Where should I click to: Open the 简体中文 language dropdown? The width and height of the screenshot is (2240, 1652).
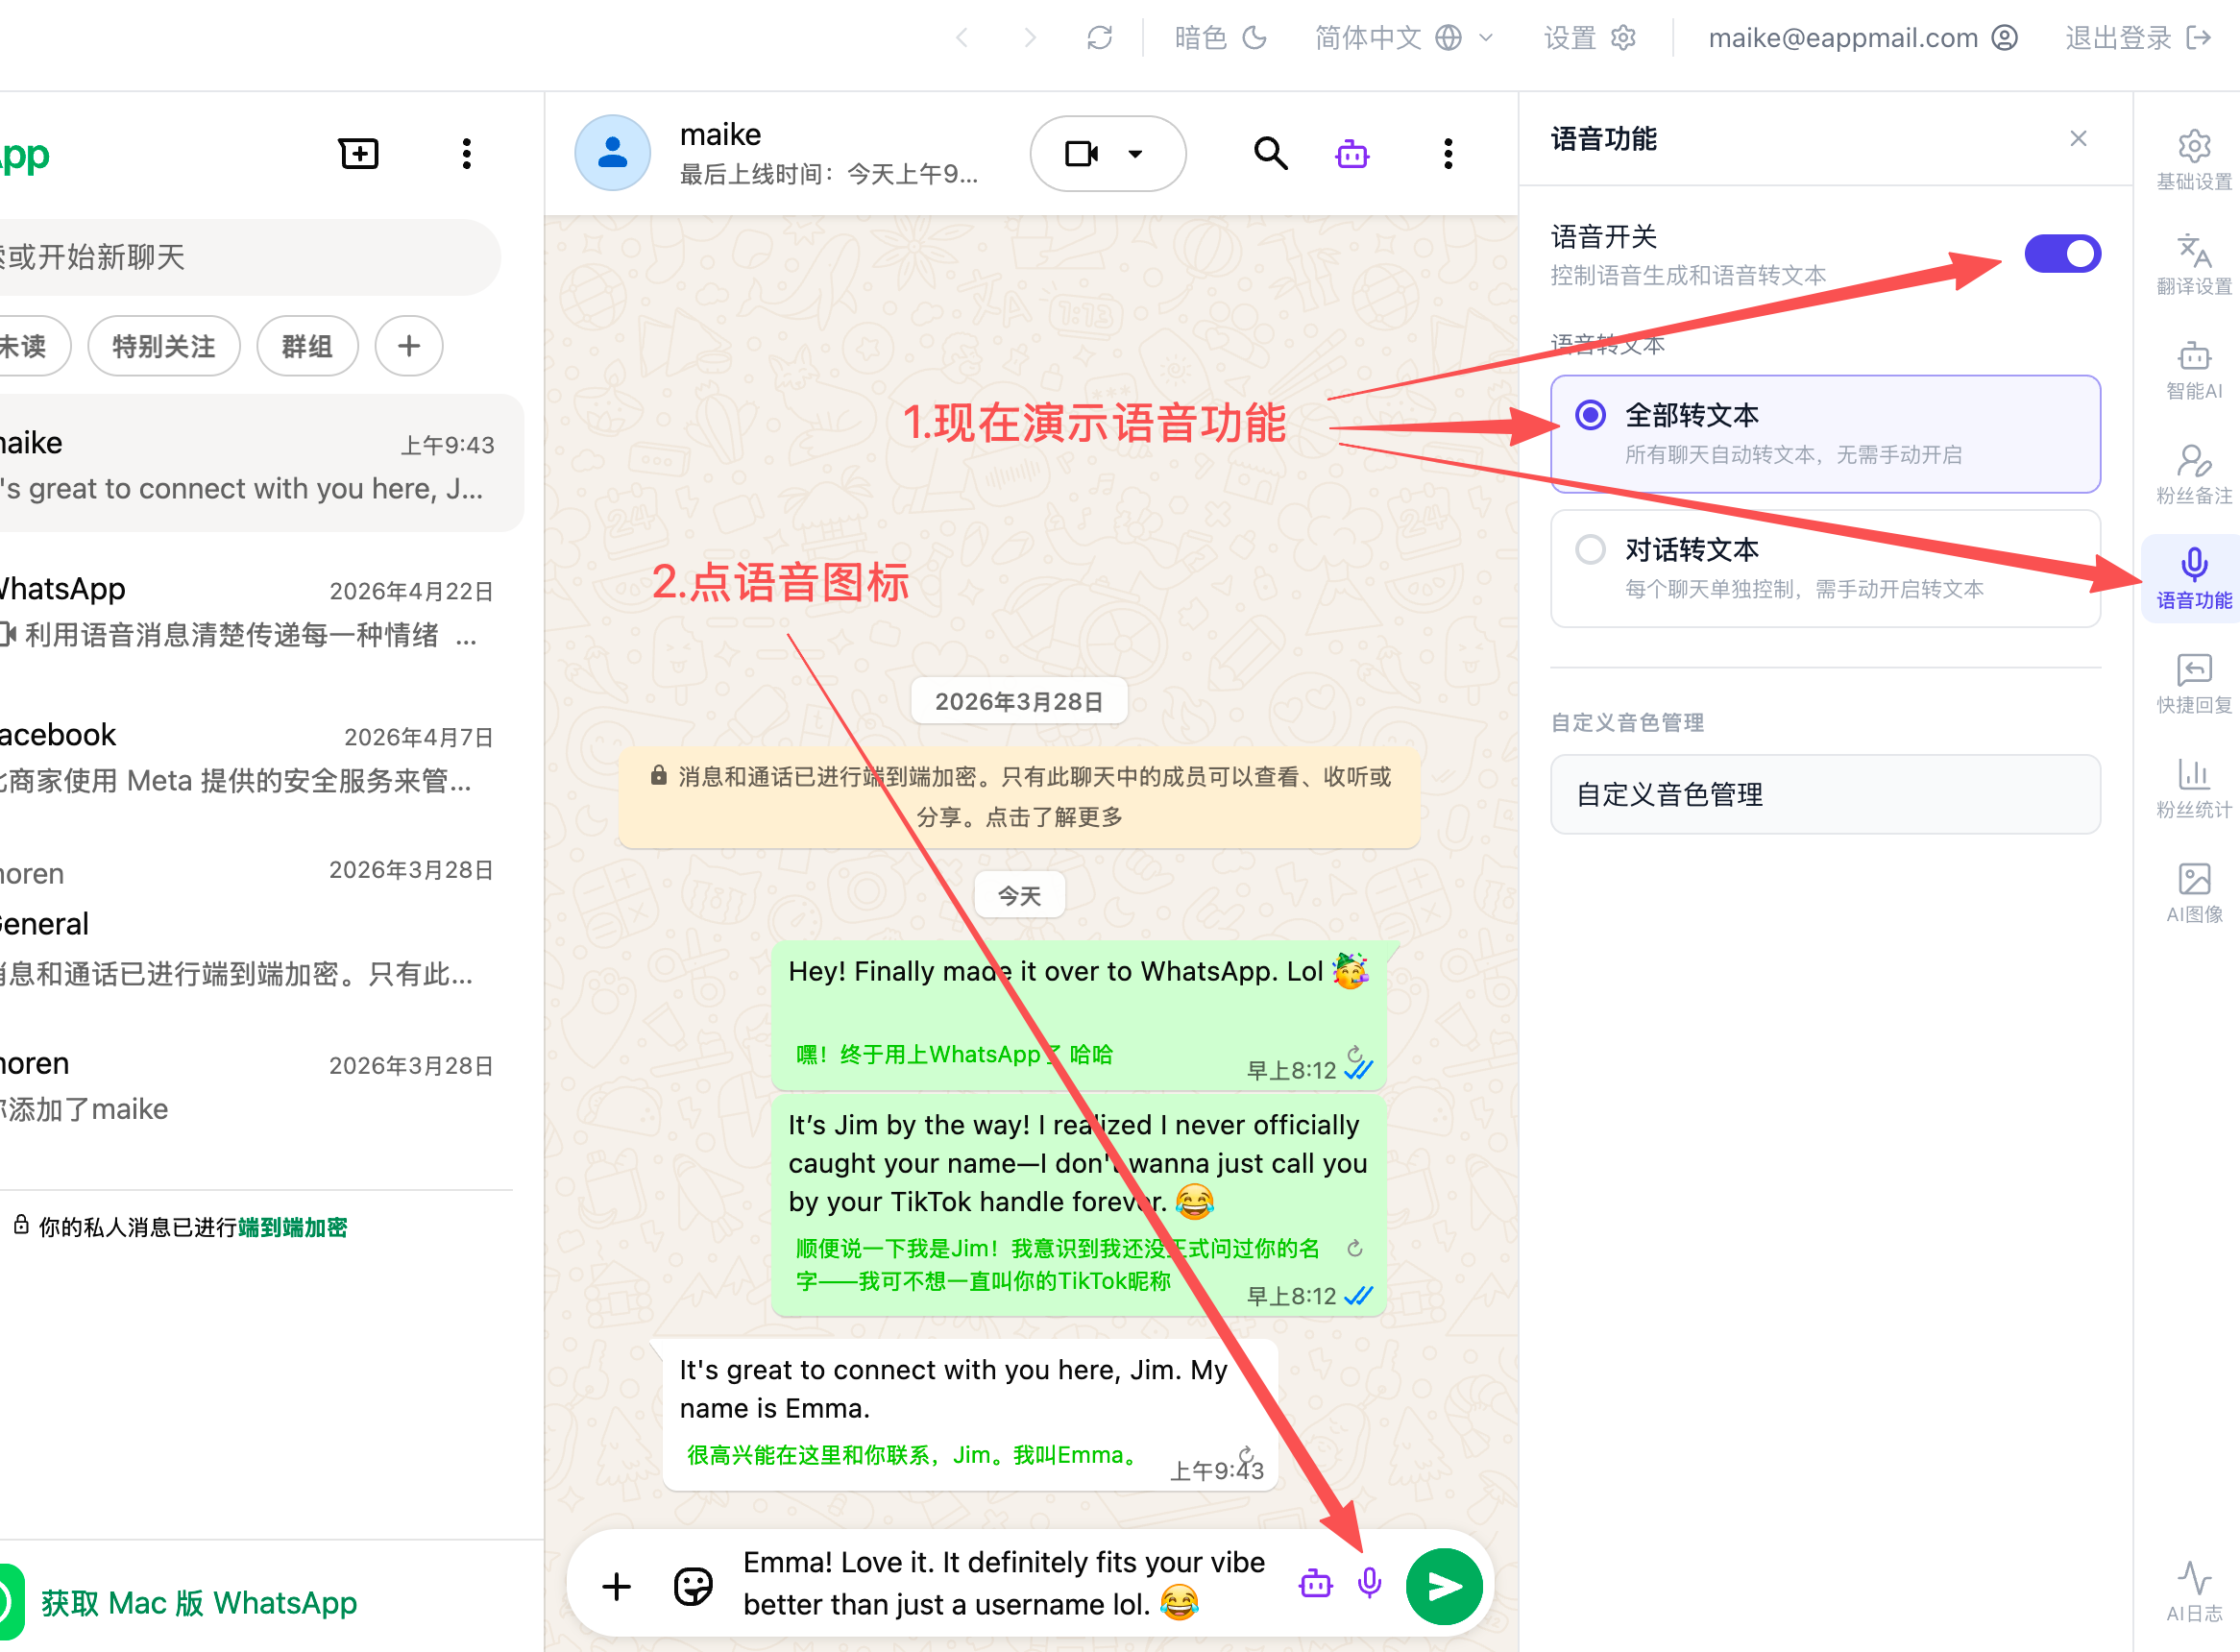point(1403,38)
